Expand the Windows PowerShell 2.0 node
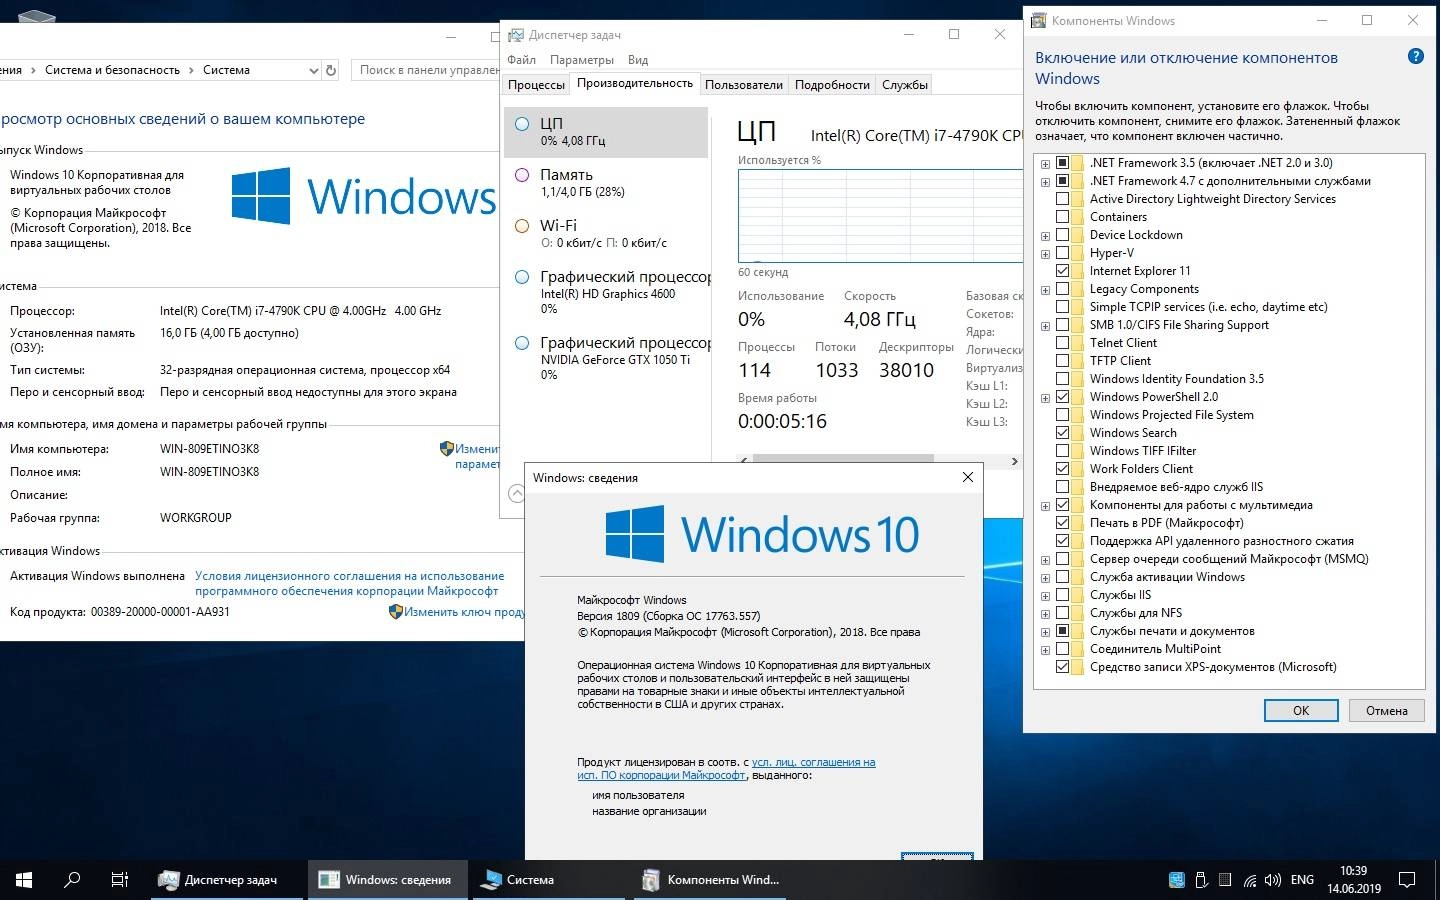Image resolution: width=1440 pixels, height=900 pixels. coord(1045,398)
